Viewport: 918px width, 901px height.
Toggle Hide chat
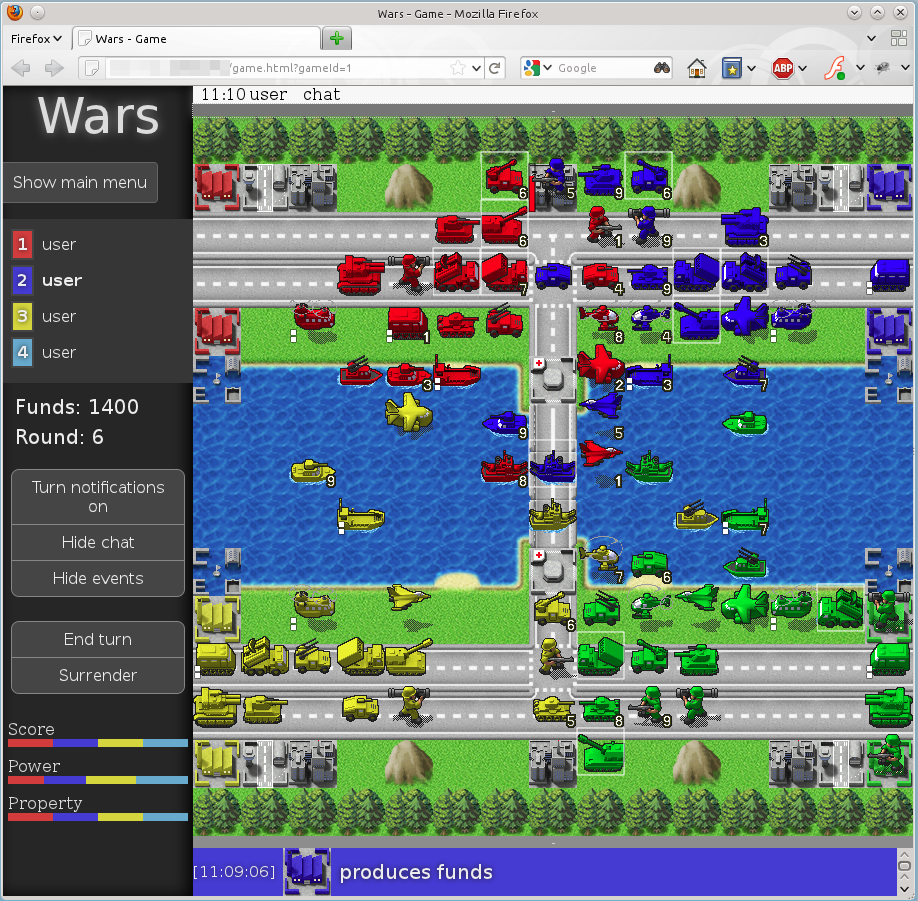98,542
